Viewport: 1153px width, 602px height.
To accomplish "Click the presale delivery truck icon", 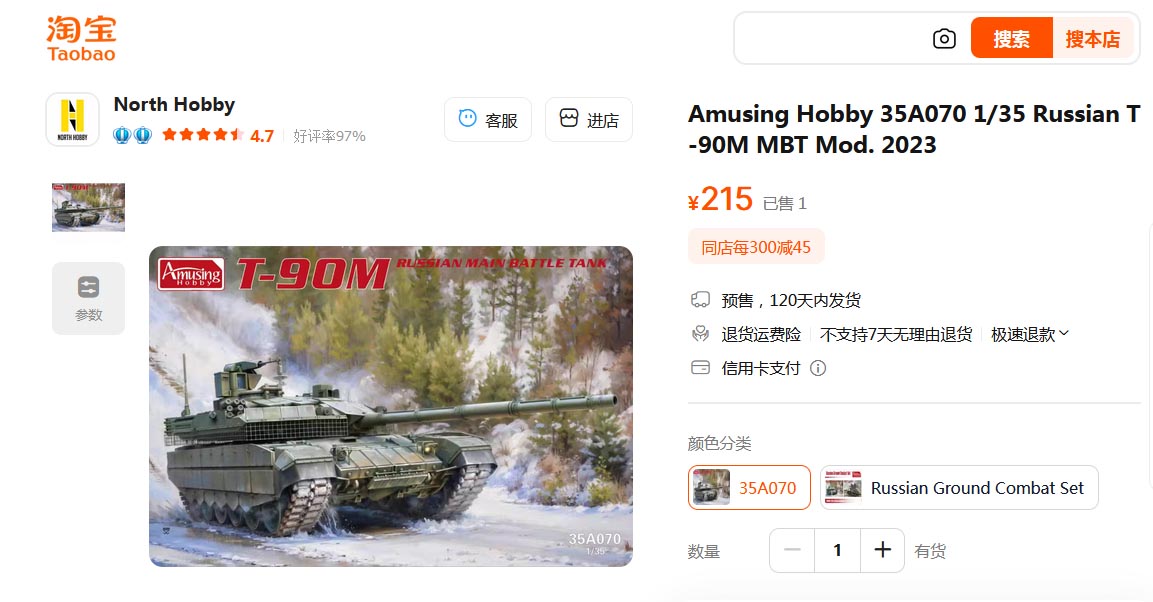I will pos(700,300).
